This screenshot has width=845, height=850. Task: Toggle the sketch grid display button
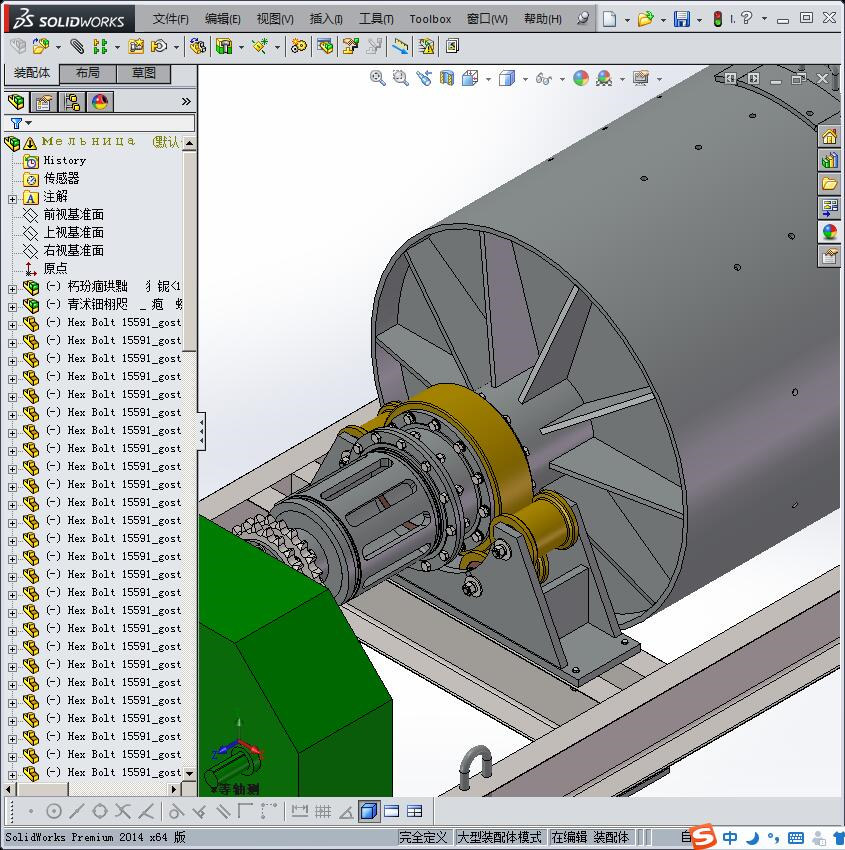point(323,811)
